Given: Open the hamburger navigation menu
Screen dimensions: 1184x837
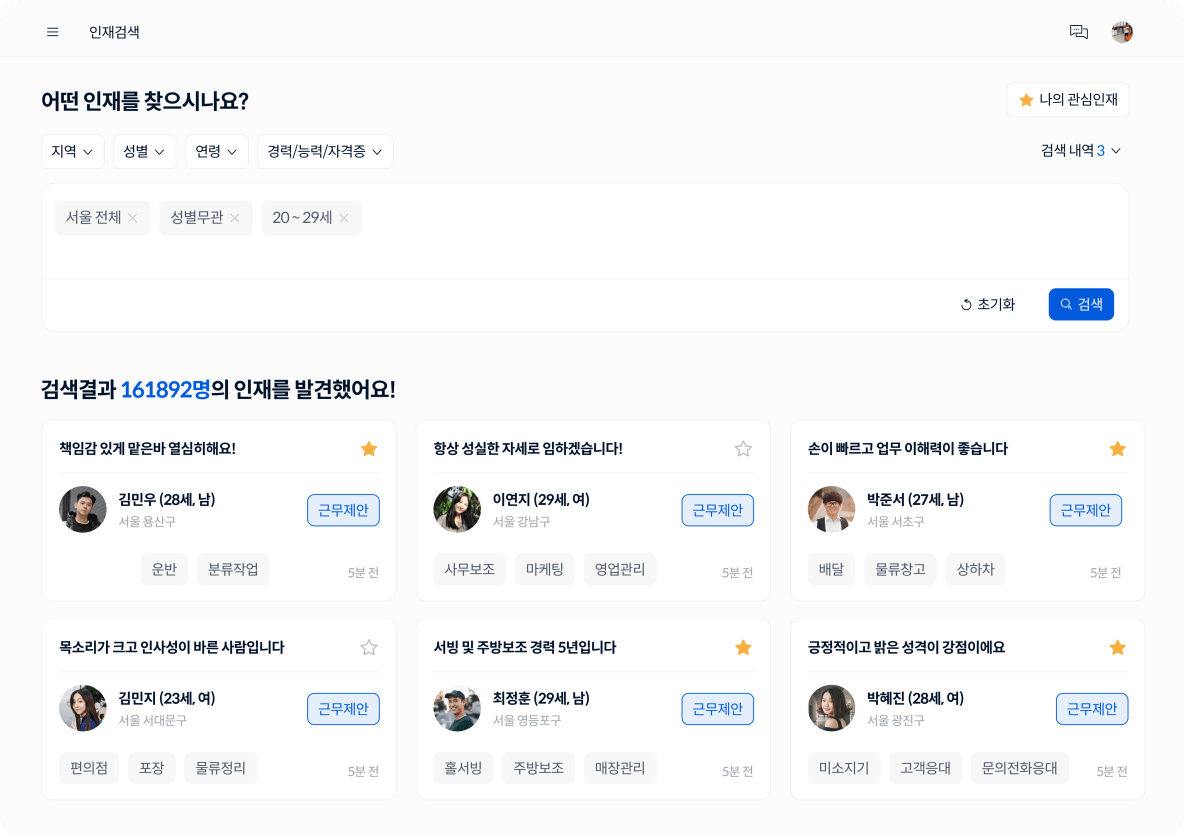Looking at the screenshot, I should click(x=52, y=31).
